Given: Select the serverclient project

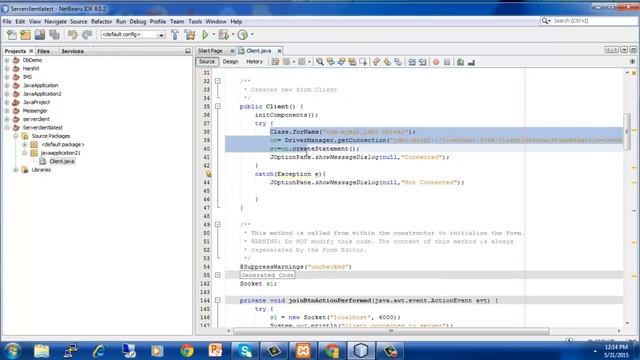Looking at the screenshot, I should [36, 119].
